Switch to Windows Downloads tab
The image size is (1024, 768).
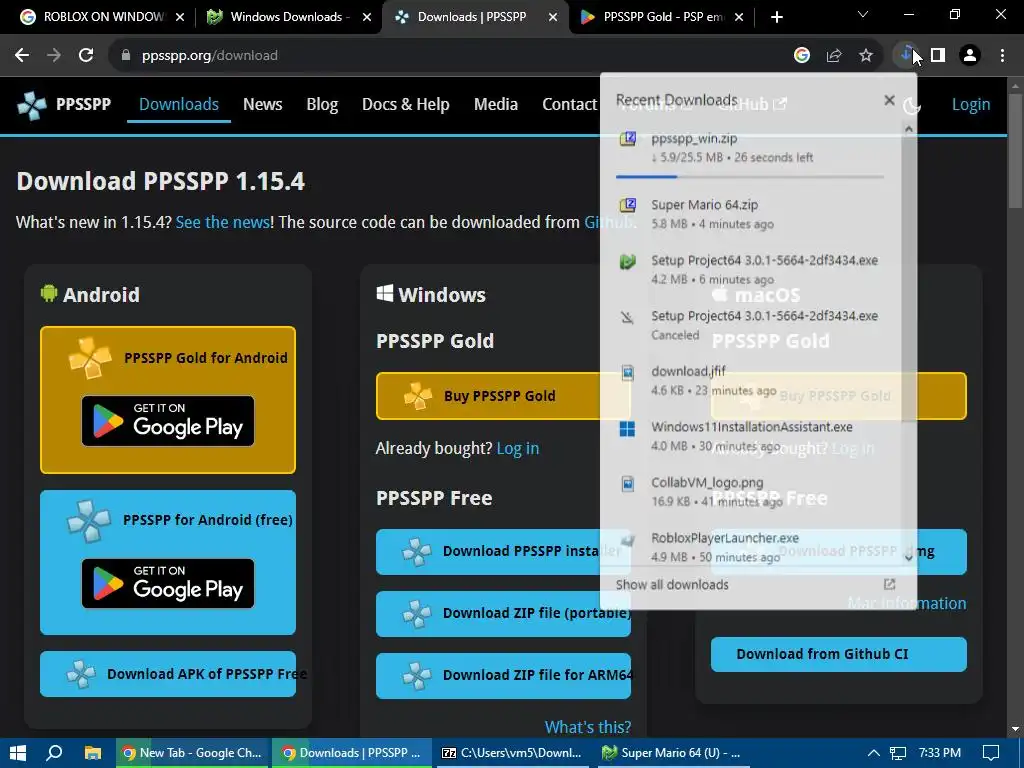coord(290,17)
